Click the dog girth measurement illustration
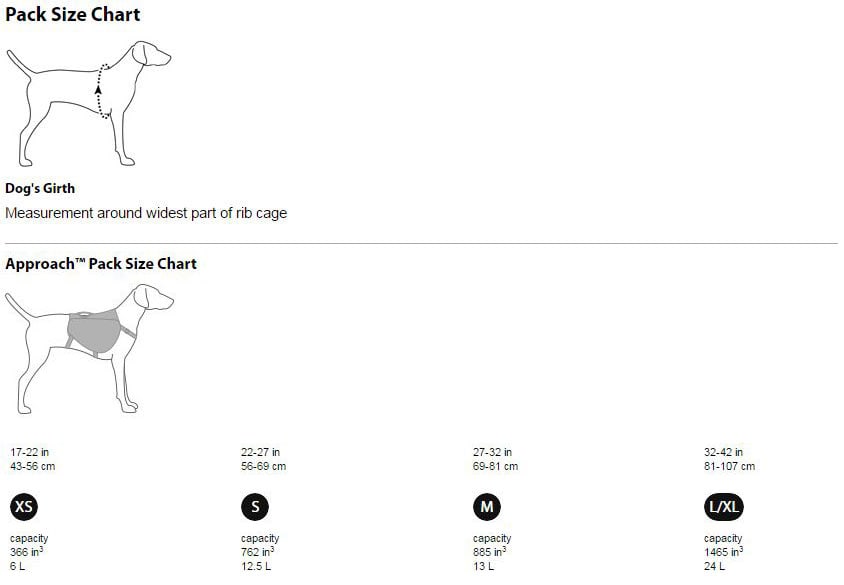This screenshot has height=585, width=844. click(x=88, y=103)
